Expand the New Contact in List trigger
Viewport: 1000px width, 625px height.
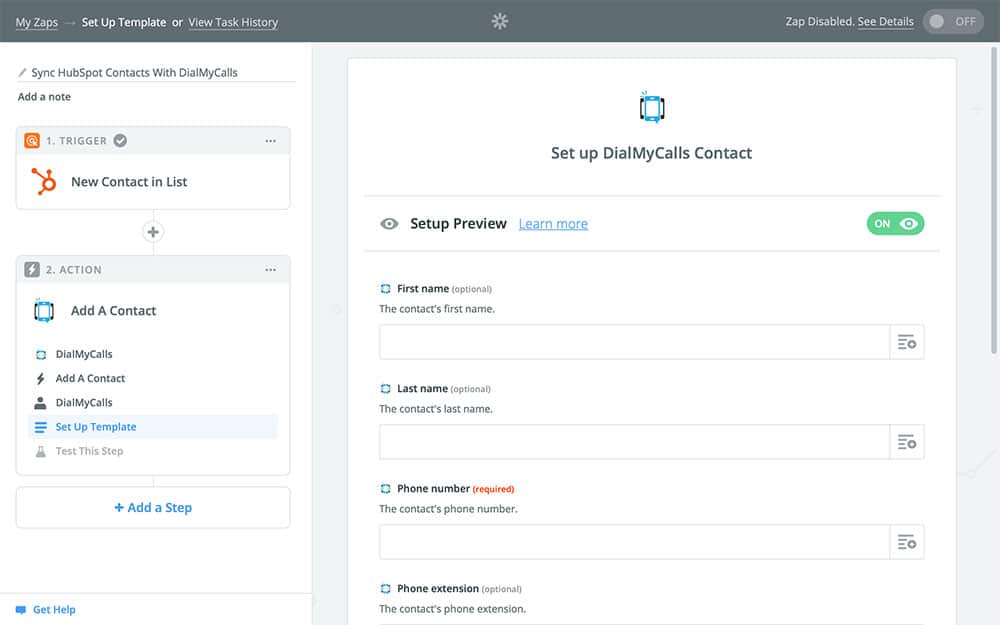coord(129,182)
